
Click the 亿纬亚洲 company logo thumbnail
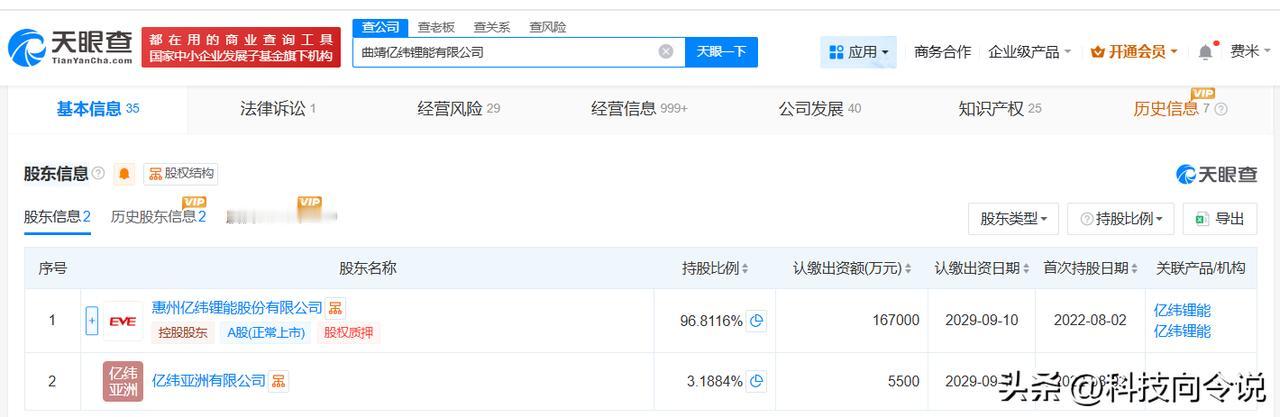click(x=123, y=381)
